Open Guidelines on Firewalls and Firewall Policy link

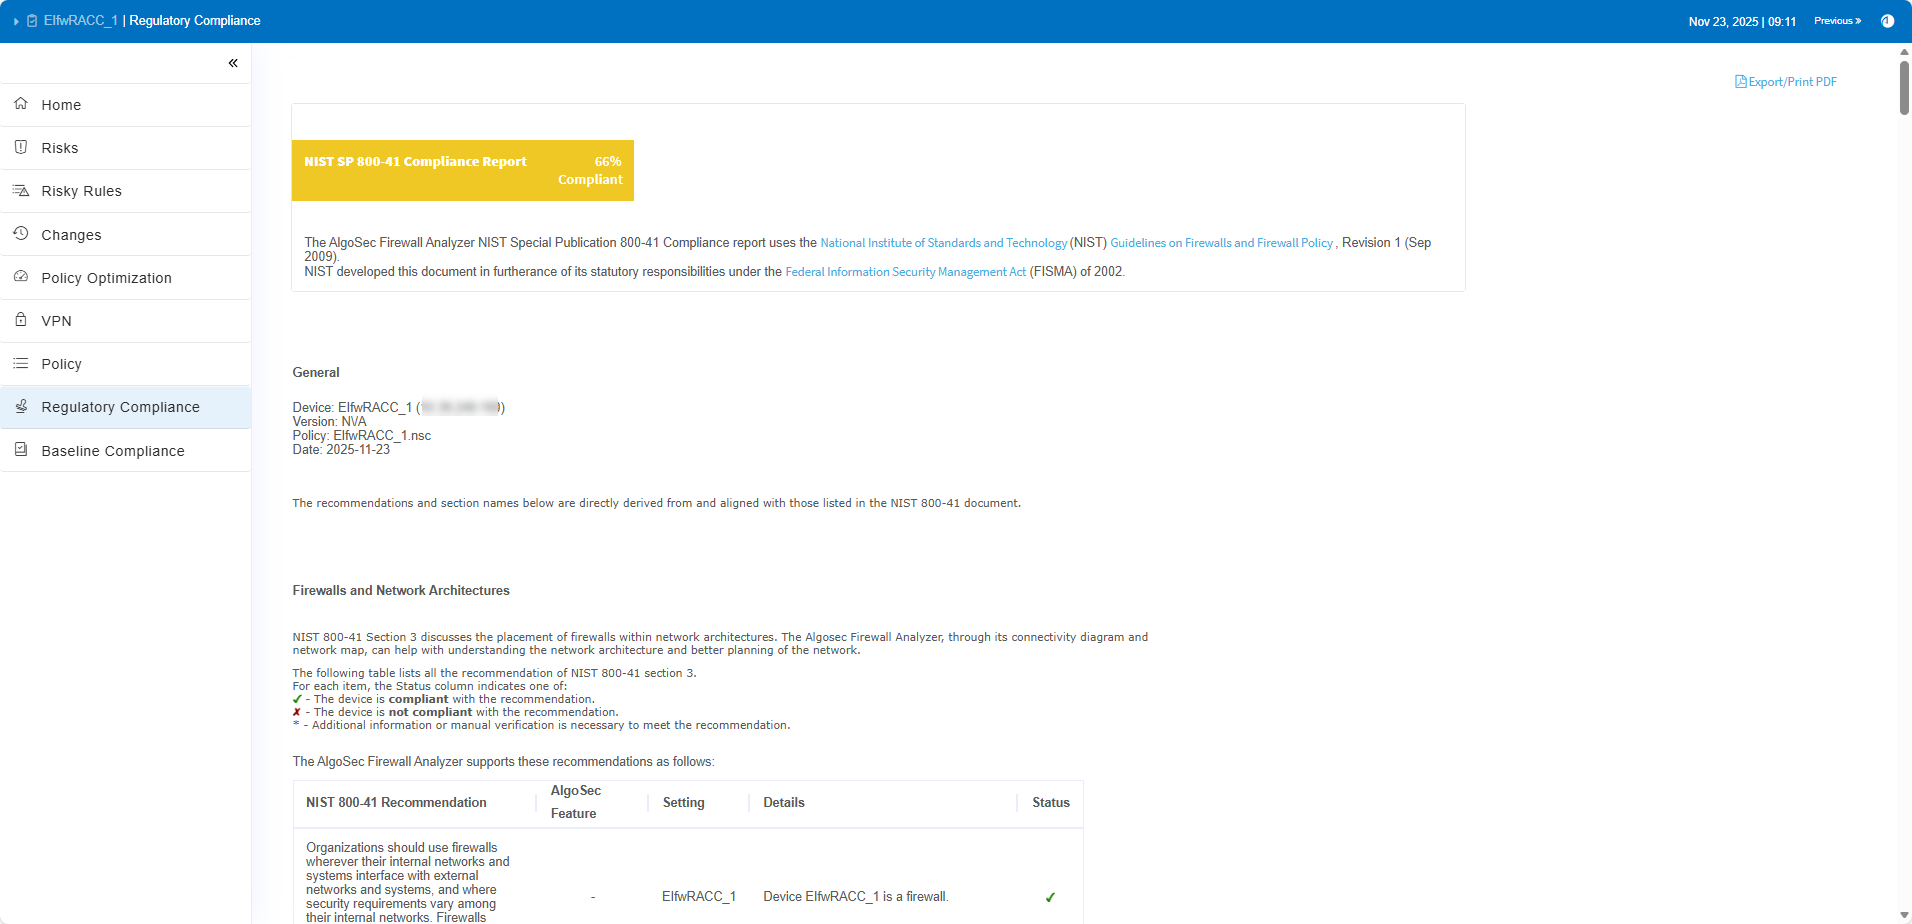1221,243
